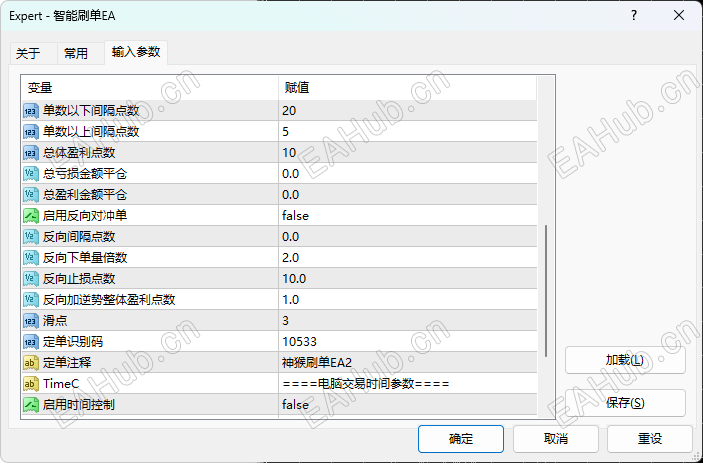This screenshot has width=703, height=463.
Task: Select the 启用反向对冲单 variable name
Action: point(85,216)
